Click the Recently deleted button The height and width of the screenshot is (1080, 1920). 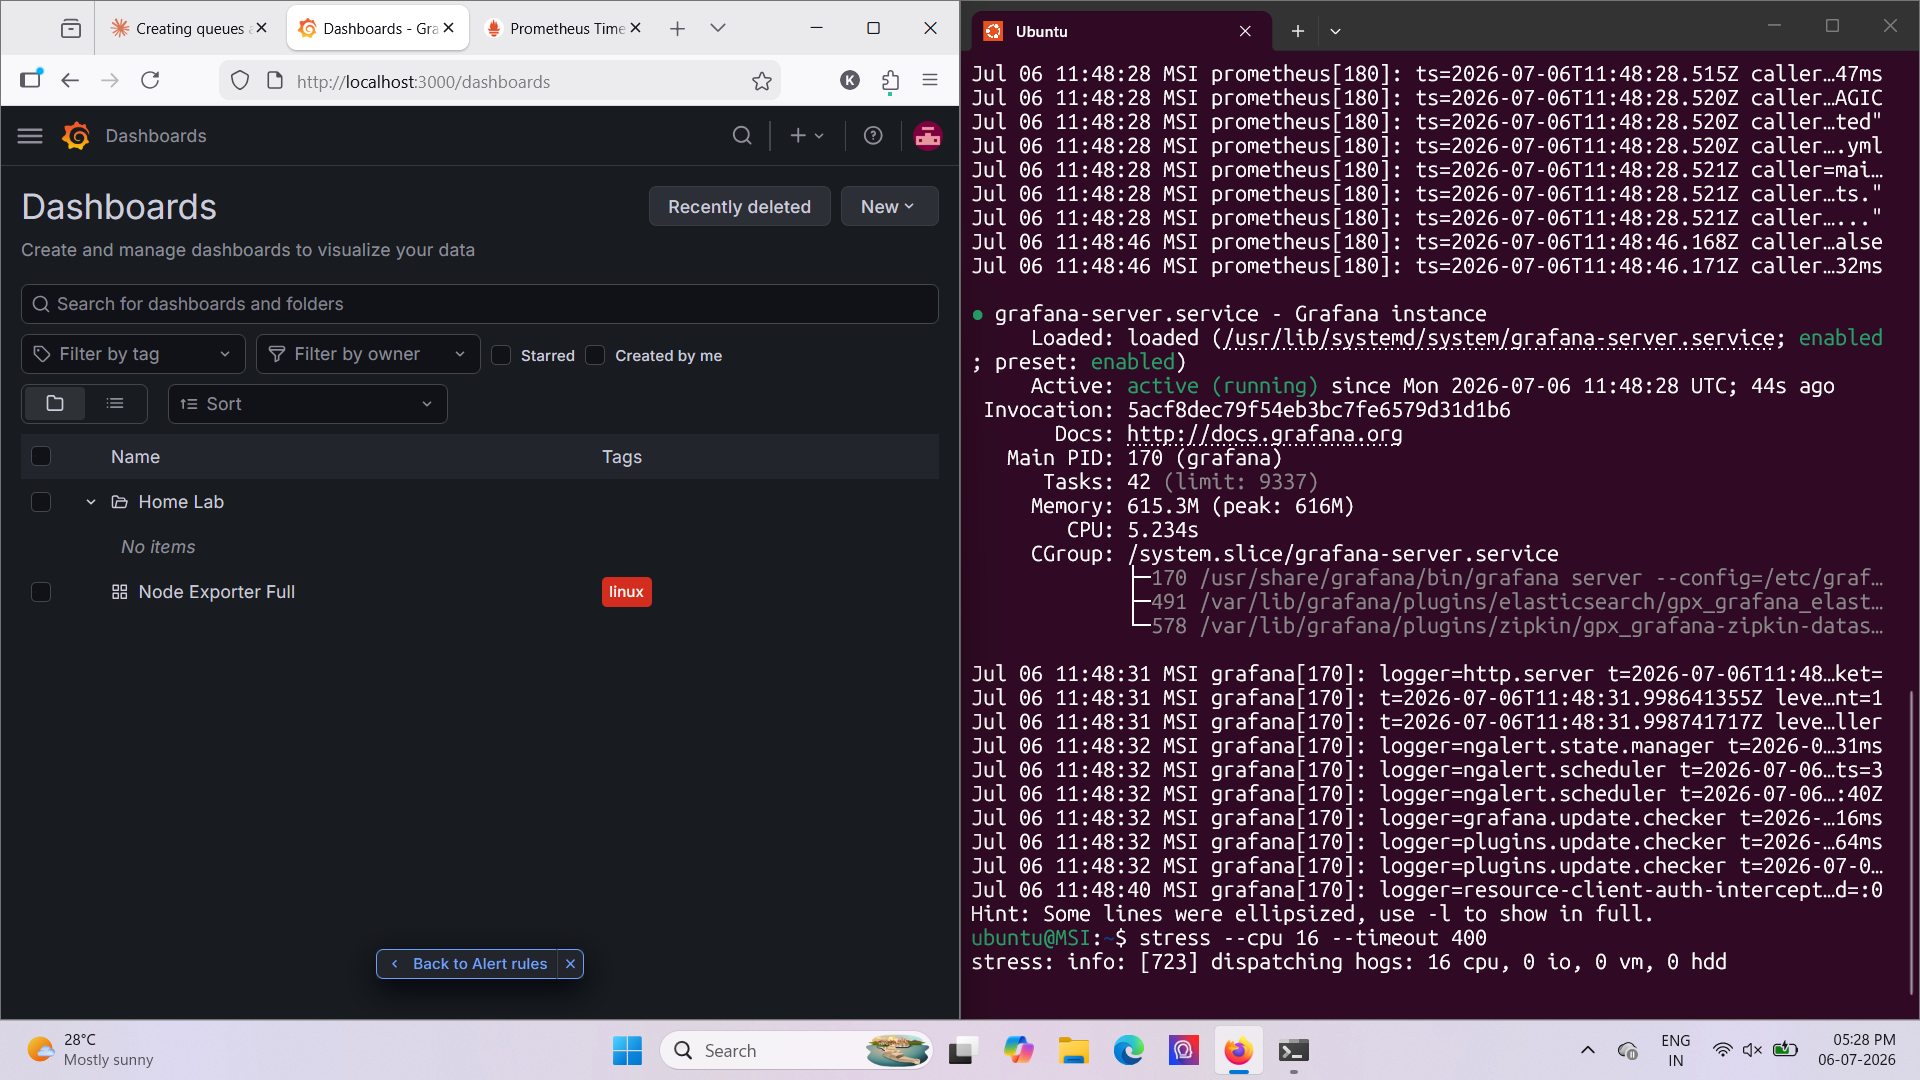740,207
